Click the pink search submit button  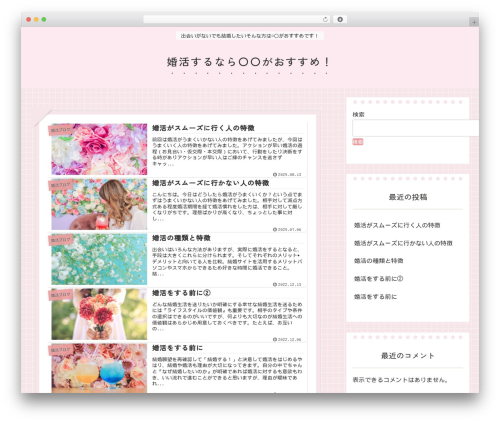pos(358,142)
